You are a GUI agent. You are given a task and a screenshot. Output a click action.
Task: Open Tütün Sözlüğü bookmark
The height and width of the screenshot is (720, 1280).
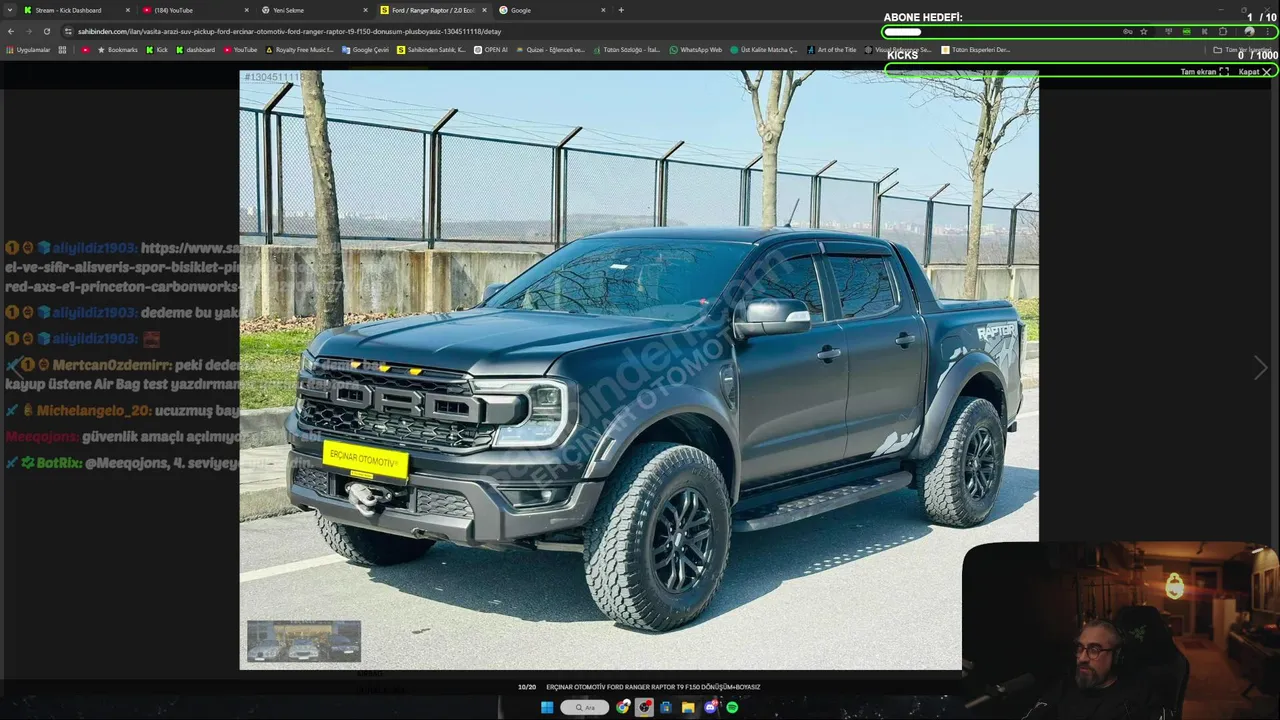pyautogui.click(x=626, y=49)
